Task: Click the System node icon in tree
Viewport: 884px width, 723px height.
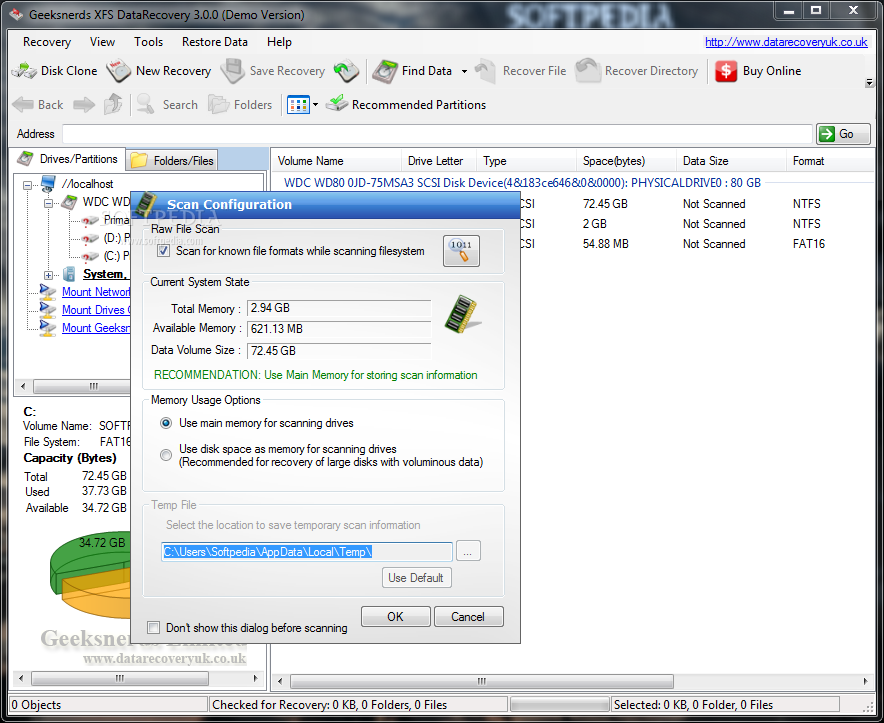Action: 69,274
